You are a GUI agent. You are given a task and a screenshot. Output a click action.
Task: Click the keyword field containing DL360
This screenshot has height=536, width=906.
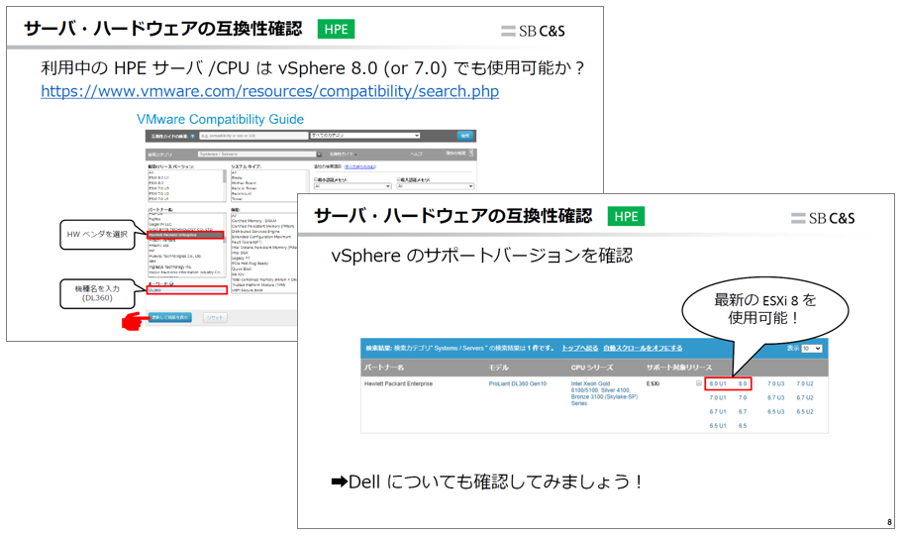coord(187,290)
